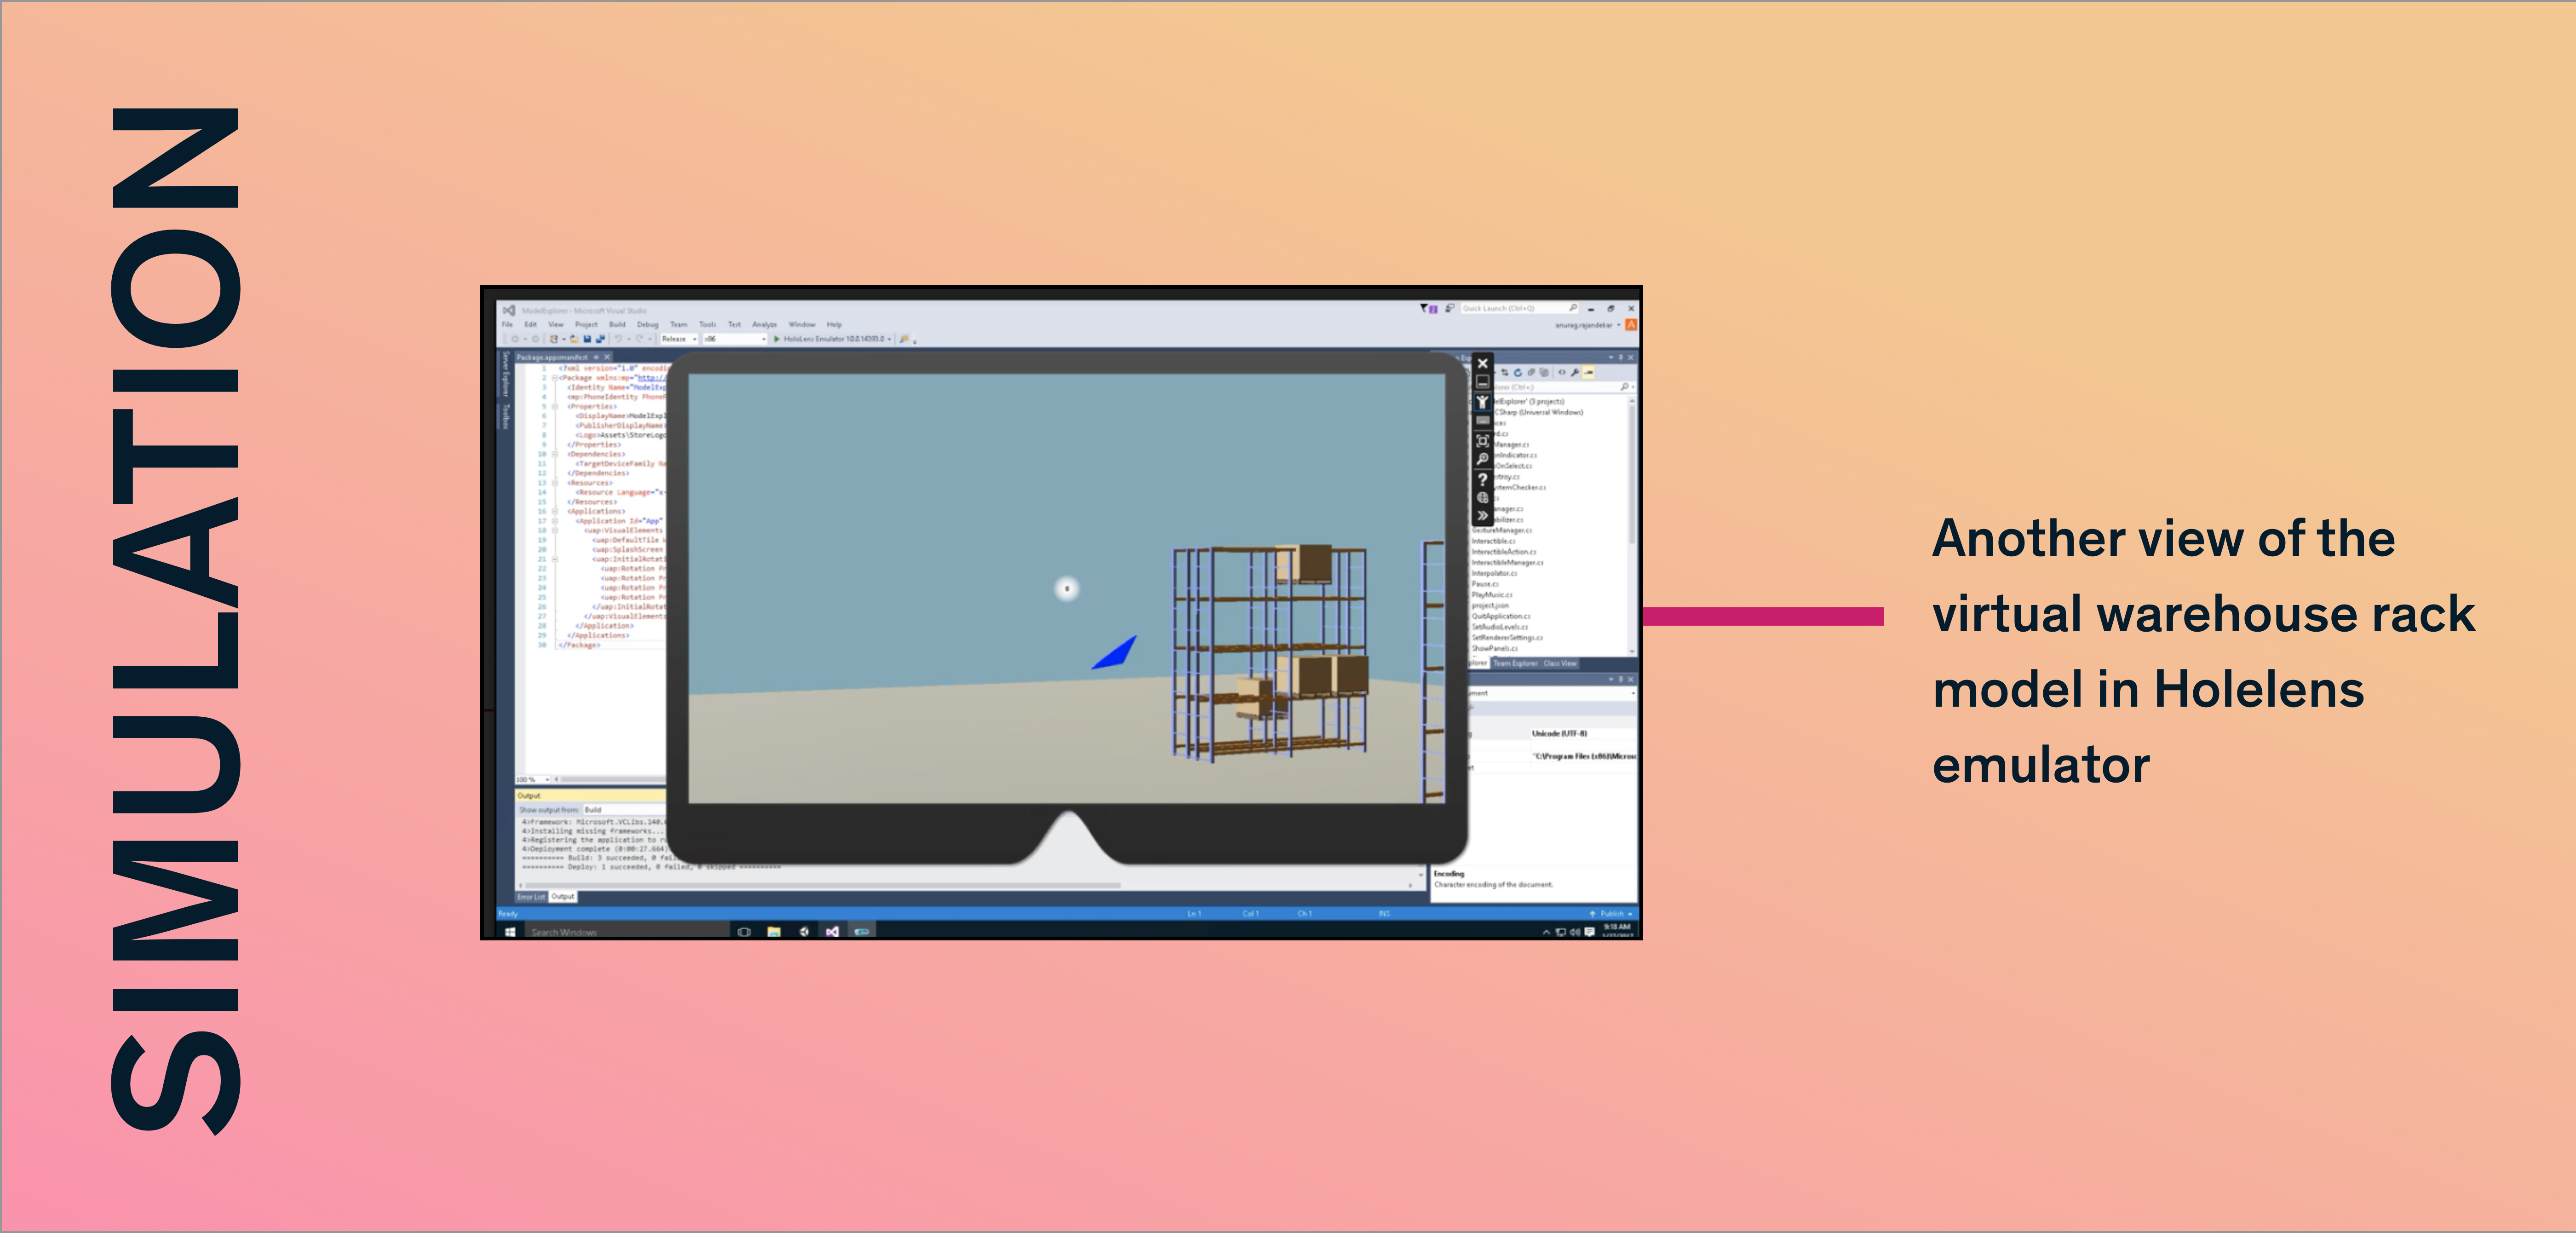The width and height of the screenshot is (2576, 1233).
Task: Open the File menu in Visual Studio
Action: point(507,324)
